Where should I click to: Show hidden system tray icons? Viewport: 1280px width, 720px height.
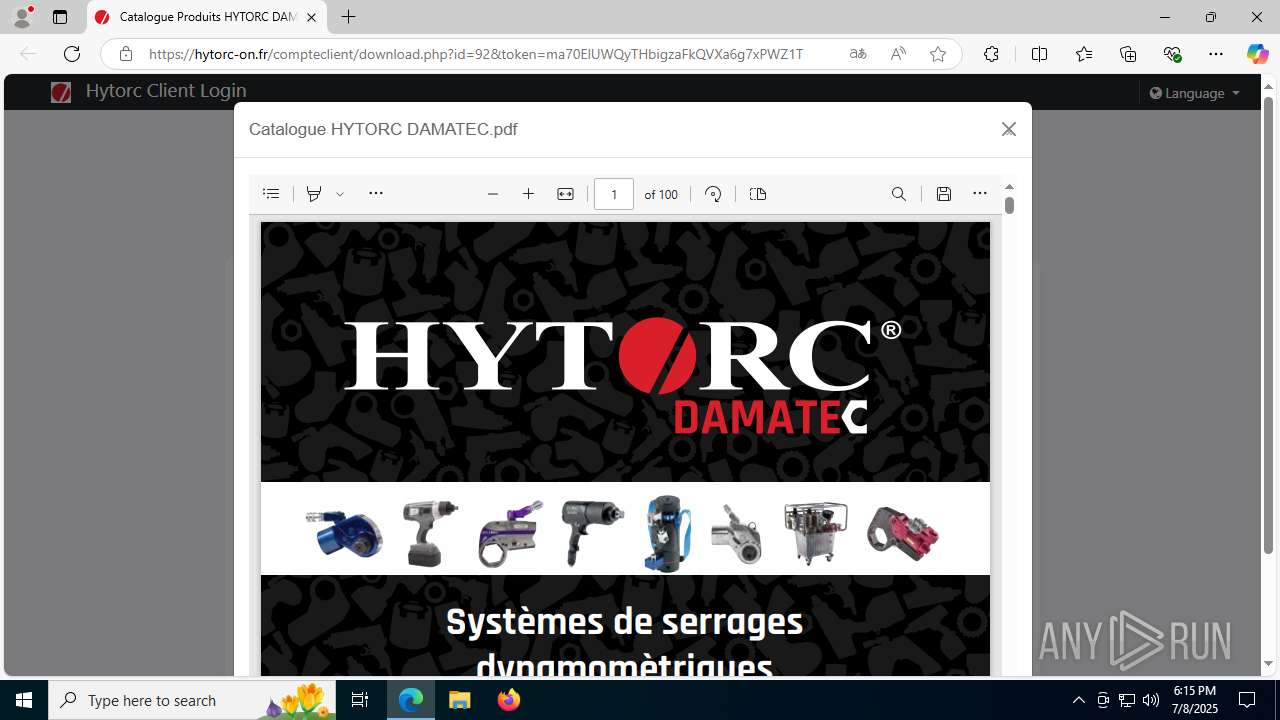click(1078, 700)
